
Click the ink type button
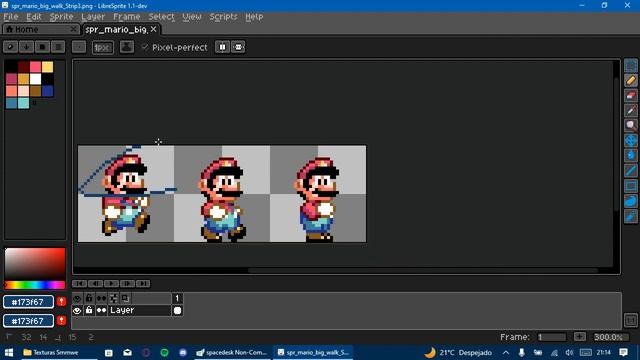[127, 47]
